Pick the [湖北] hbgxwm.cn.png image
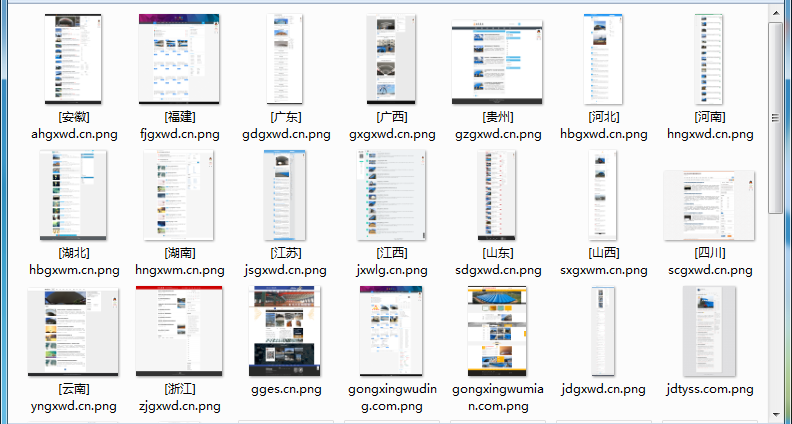 (x=75, y=194)
